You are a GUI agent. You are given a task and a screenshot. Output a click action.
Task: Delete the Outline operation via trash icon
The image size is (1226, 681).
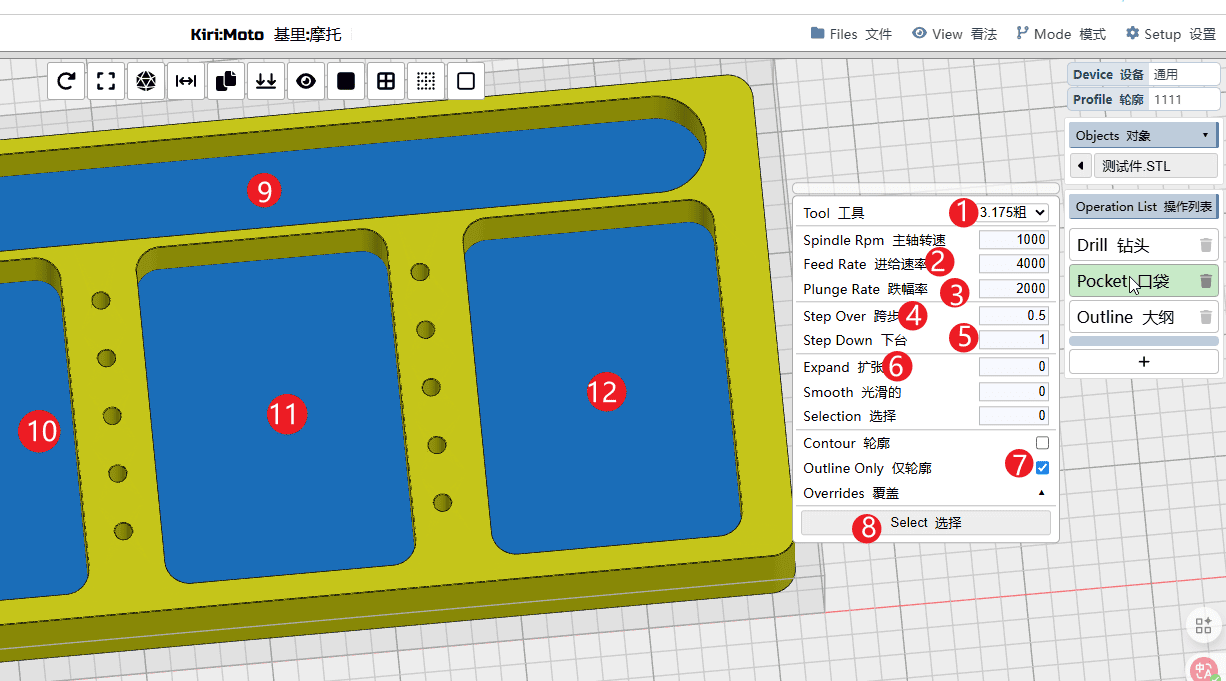pos(1206,318)
